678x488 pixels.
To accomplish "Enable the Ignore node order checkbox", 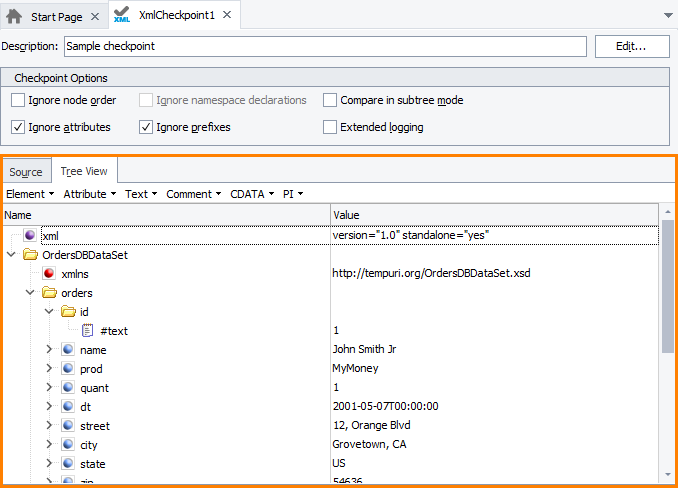I will tap(18, 100).
